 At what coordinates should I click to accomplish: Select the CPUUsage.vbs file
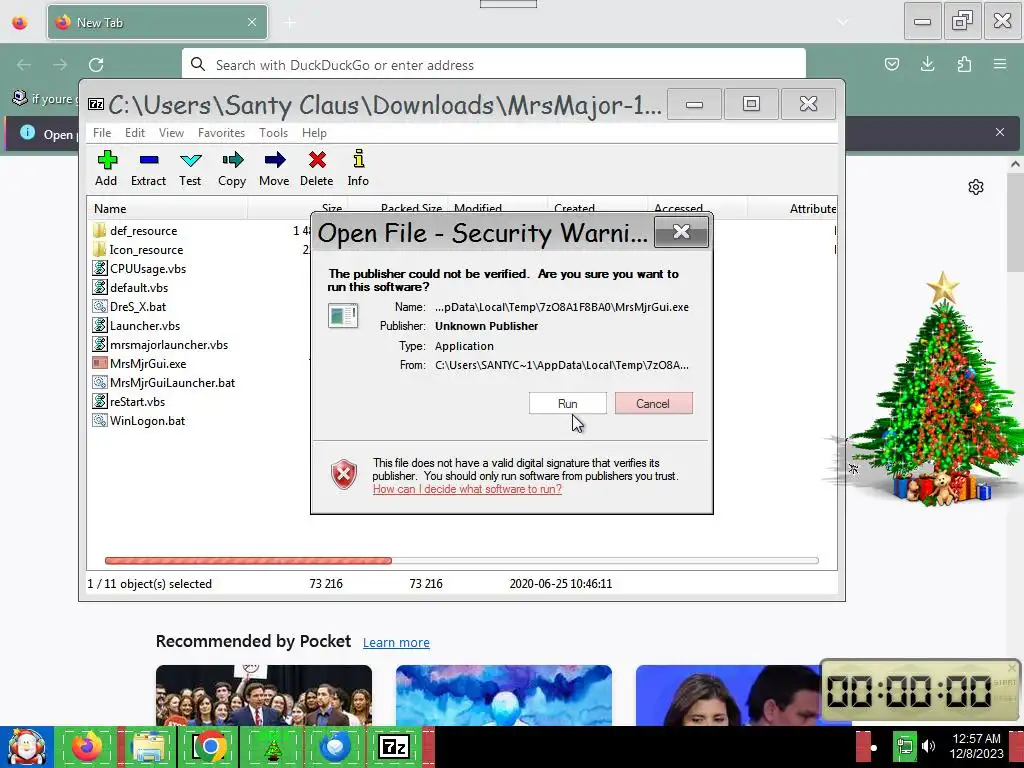coord(140,268)
